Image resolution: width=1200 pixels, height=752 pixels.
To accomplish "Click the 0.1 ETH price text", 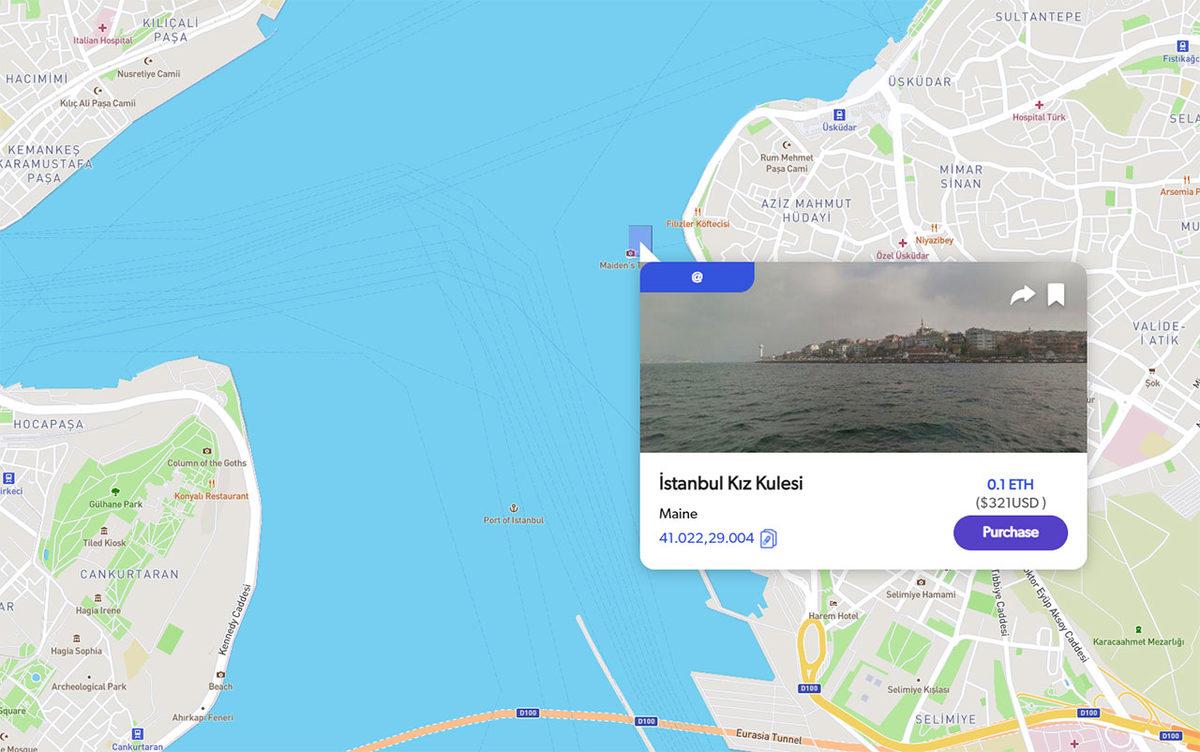I will click(1010, 484).
